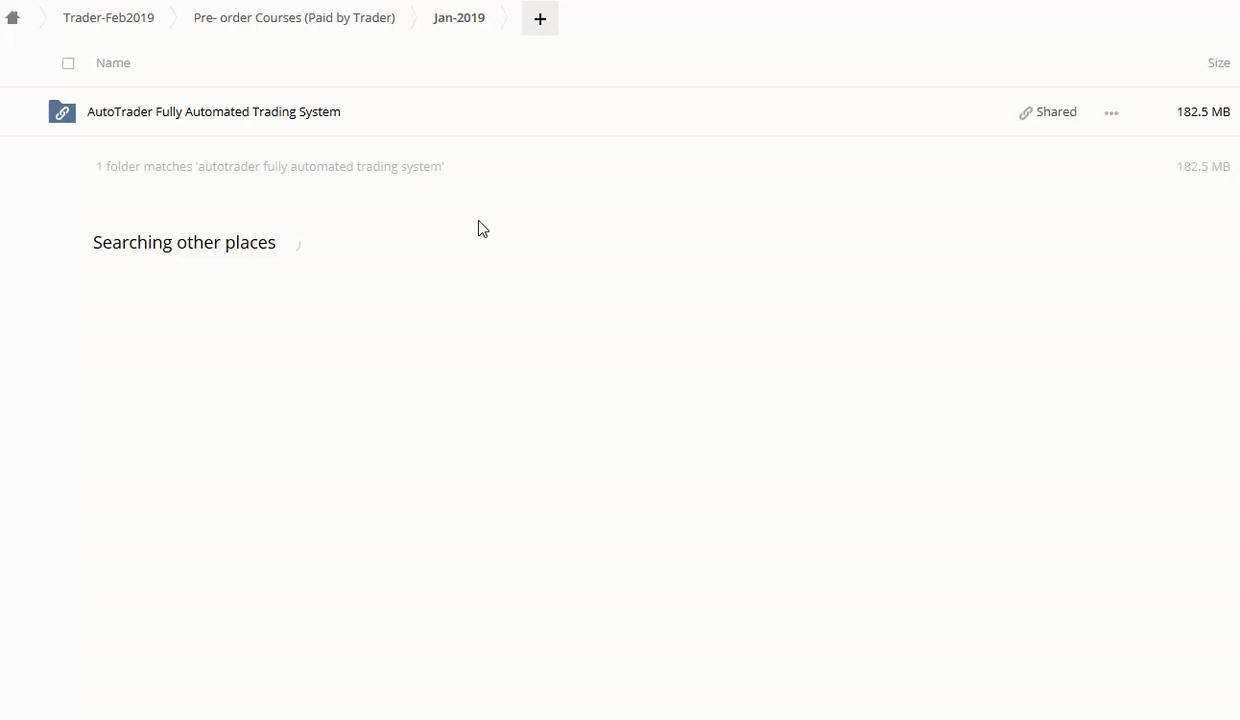This screenshot has height=720, width=1240.
Task: Open AutoTrader Fully Automated Trading System folder
Action: [214, 112]
